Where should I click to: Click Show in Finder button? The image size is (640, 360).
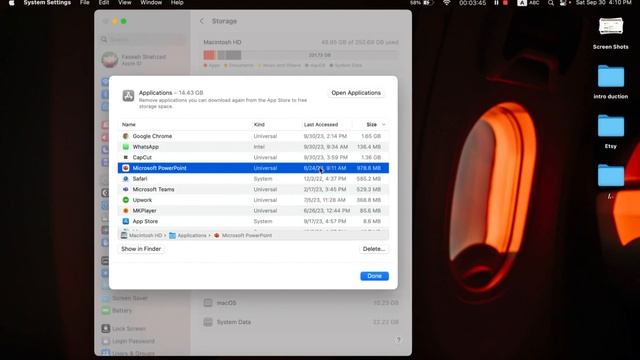coord(141,249)
